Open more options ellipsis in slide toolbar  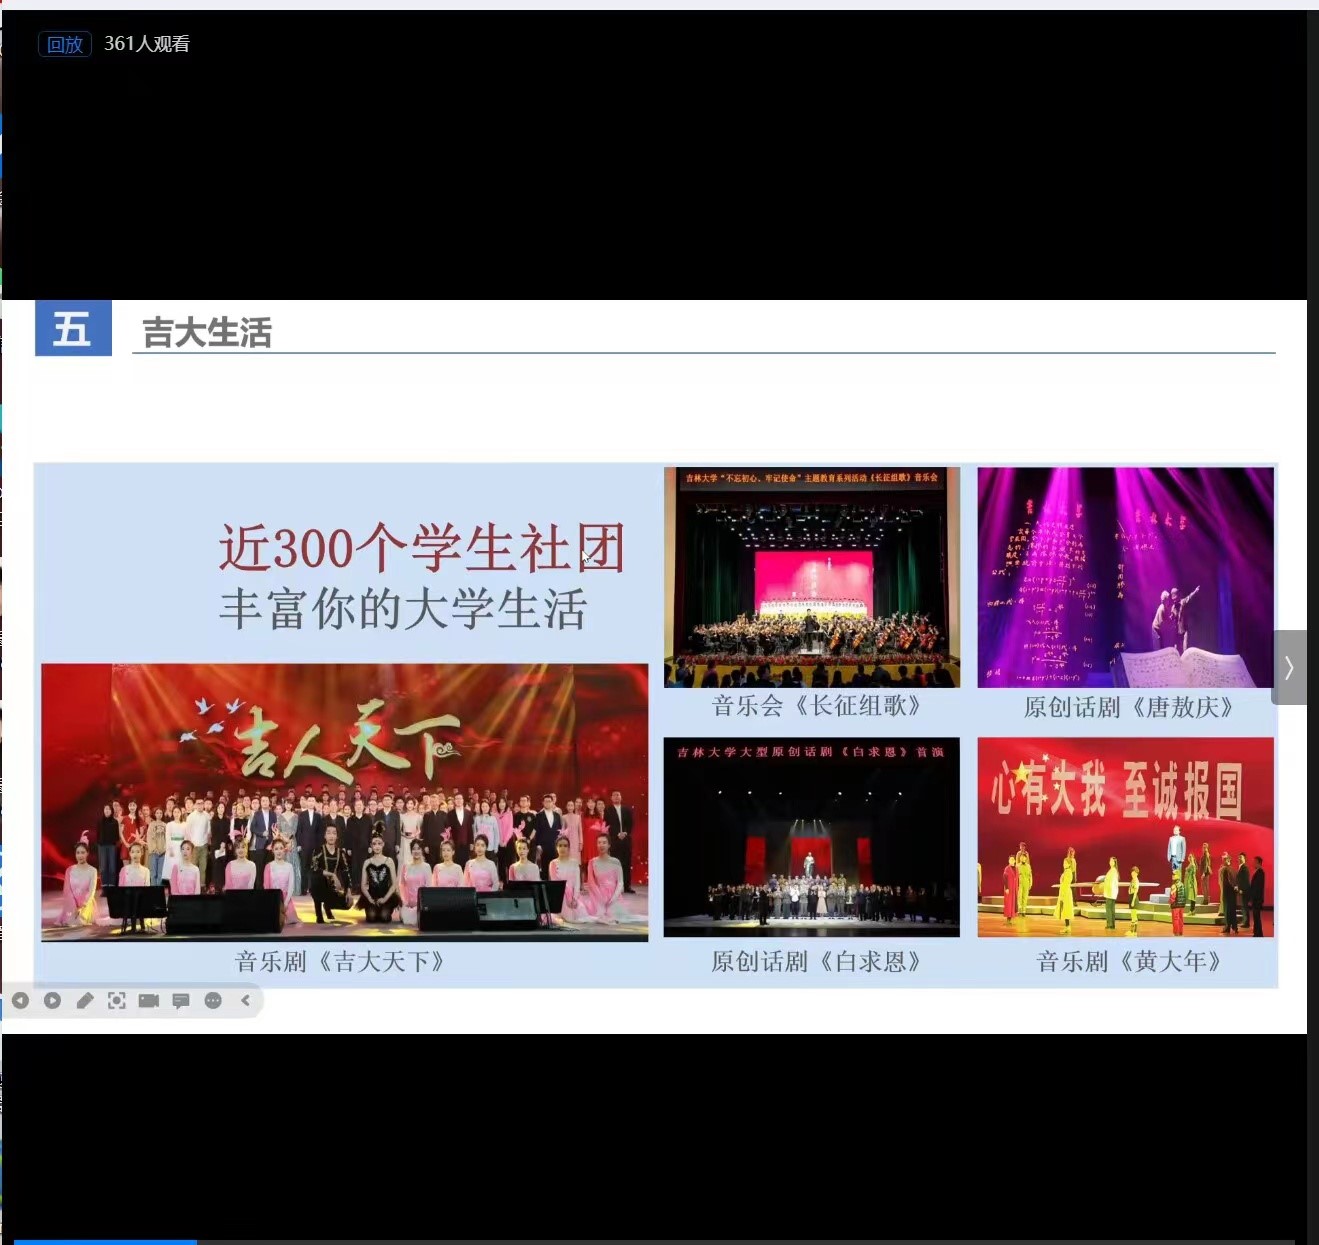coord(213,1000)
